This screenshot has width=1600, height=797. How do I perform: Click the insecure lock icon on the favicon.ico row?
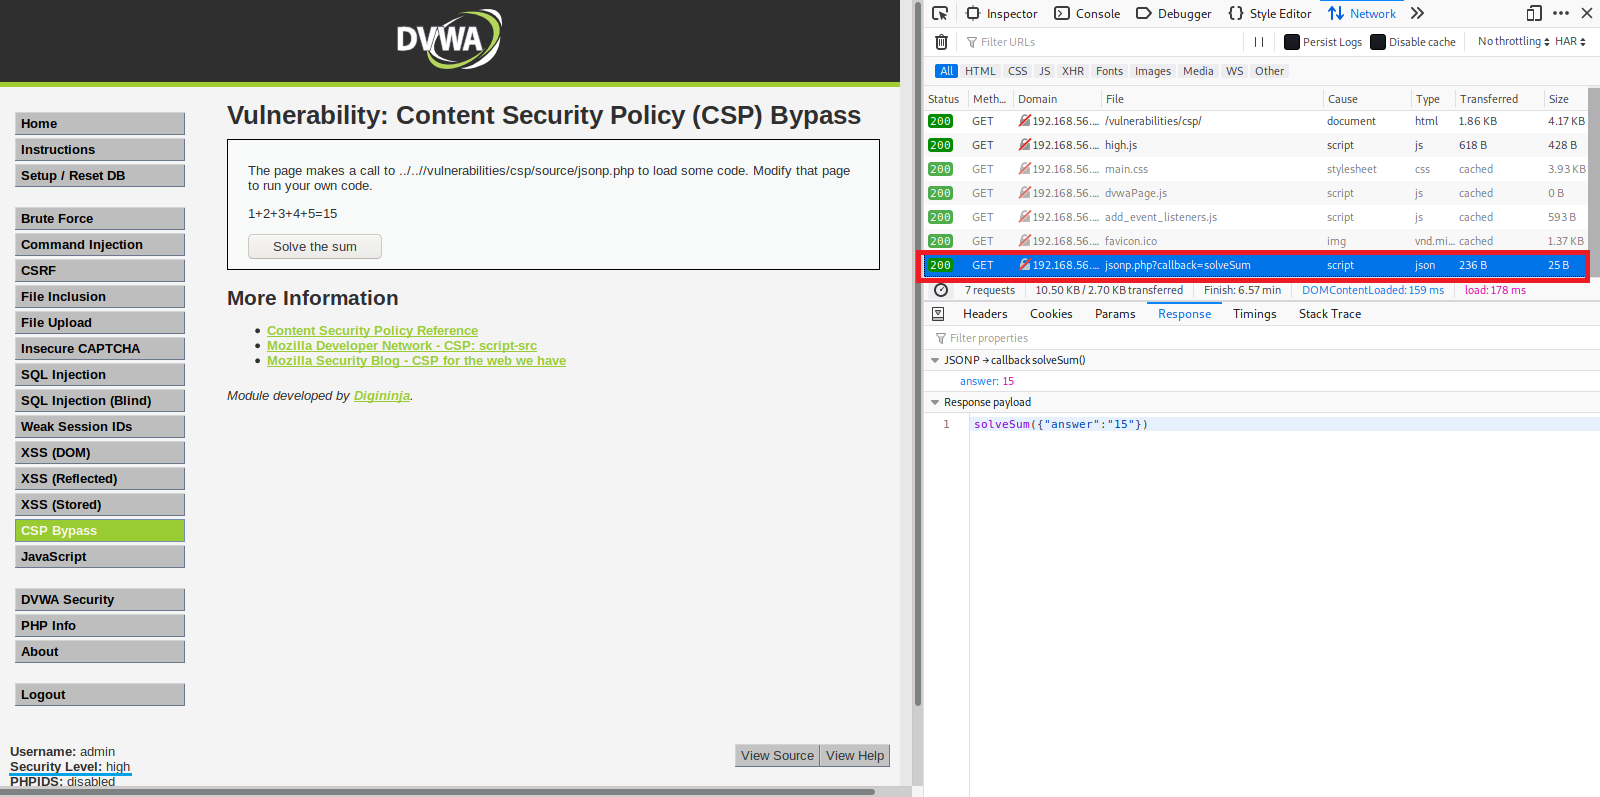coord(1024,241)
